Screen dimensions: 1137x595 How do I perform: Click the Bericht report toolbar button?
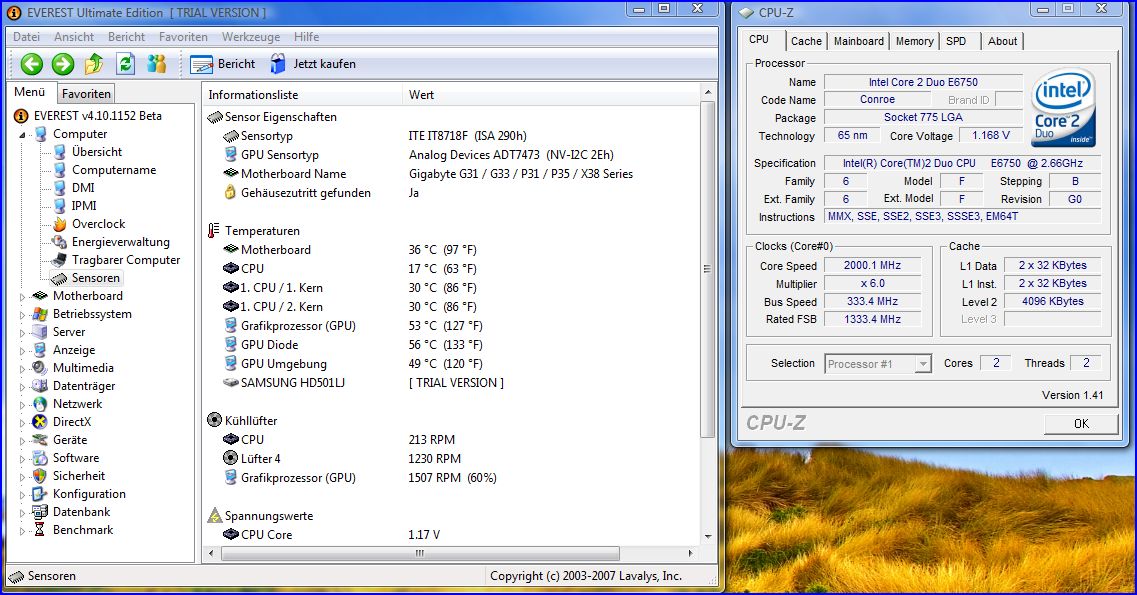[223, 64]
